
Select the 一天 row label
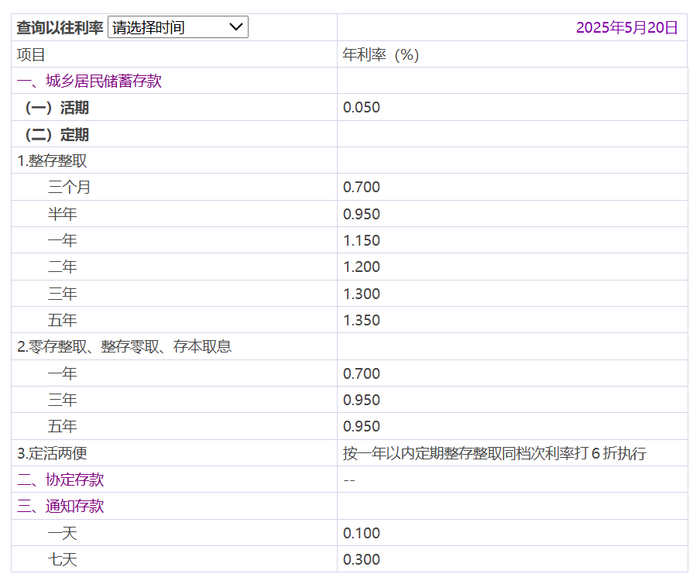point(62,533)
